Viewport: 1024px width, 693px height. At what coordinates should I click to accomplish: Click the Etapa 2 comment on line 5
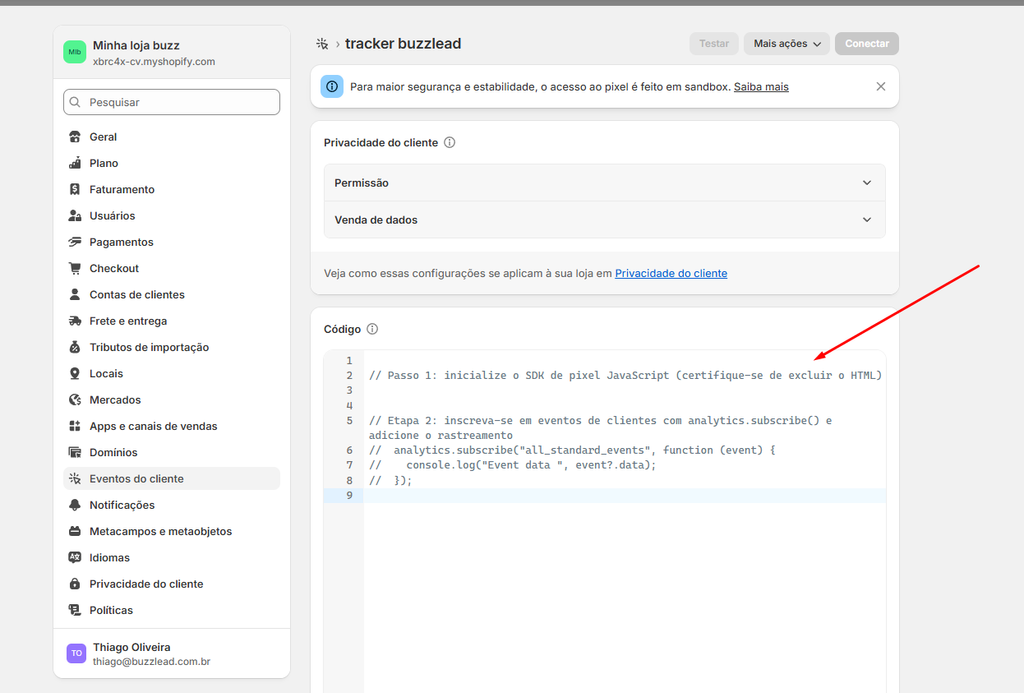(x=600, y=428)
